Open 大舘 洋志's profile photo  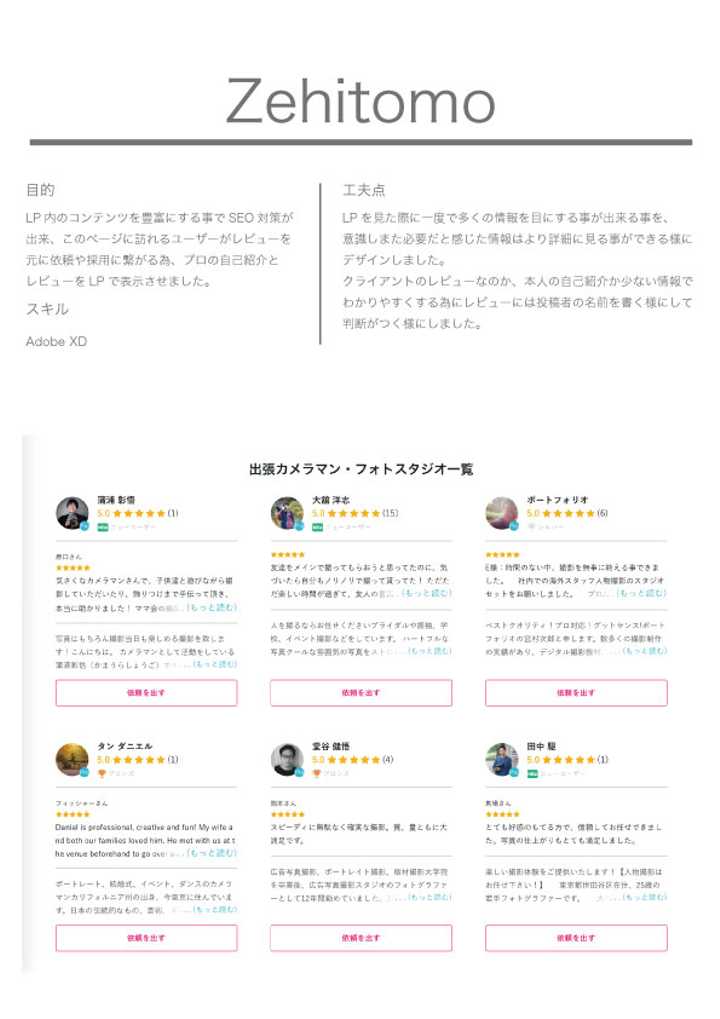point(286,513)
